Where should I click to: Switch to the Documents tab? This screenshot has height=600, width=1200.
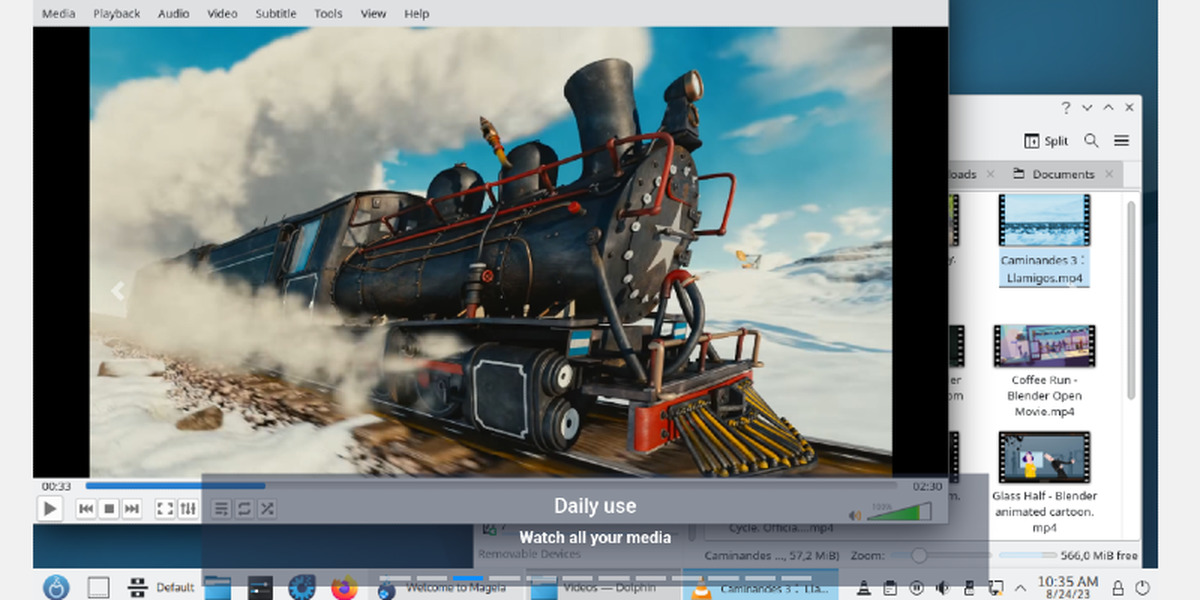coord(1062,174)
